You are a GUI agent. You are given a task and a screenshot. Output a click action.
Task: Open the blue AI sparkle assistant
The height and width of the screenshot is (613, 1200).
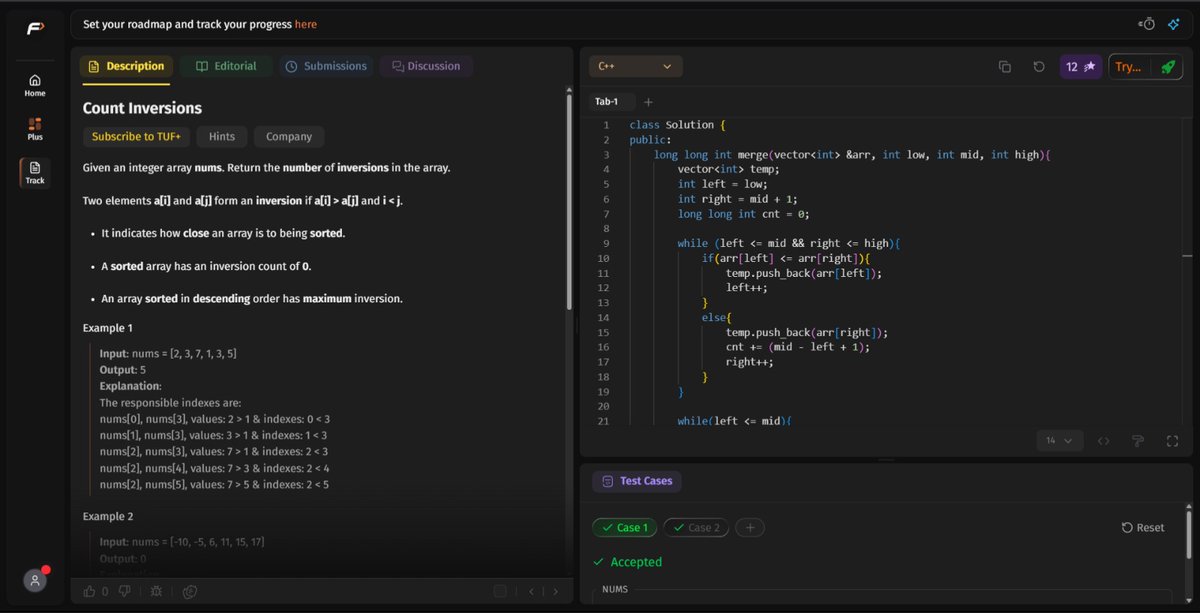point(1173,24)
